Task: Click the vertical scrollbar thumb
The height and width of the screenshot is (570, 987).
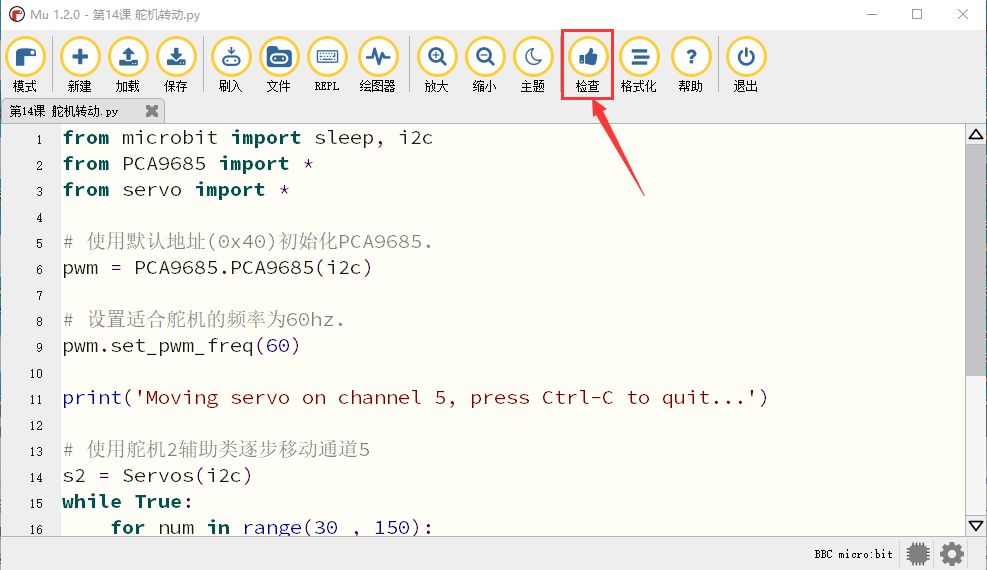Action: (976, 260)
